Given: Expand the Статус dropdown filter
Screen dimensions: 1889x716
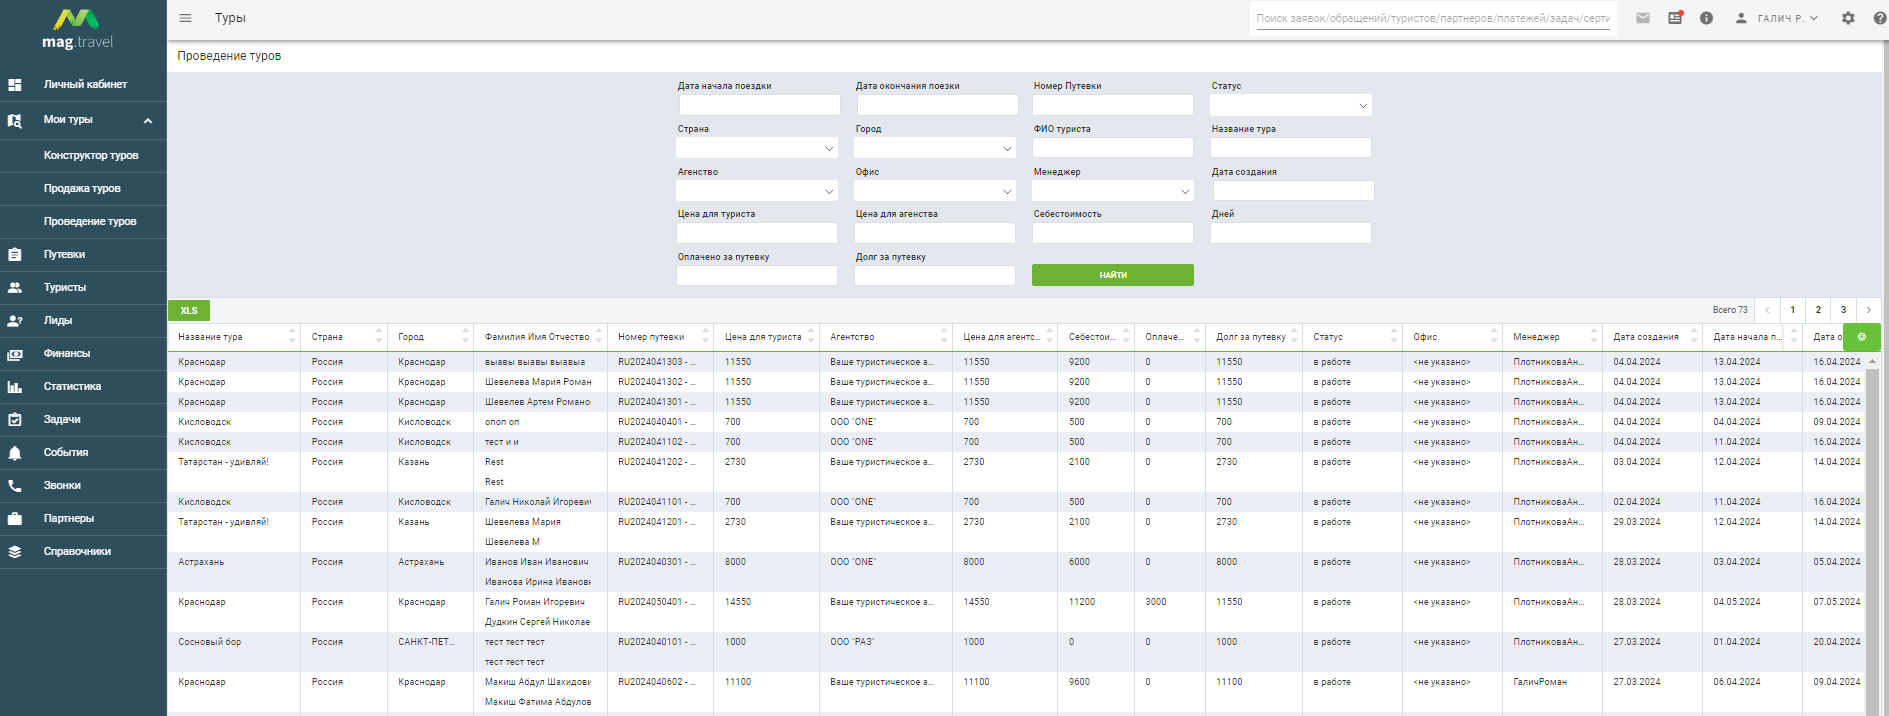Looking at the screenshot, I should (1290, 105).
